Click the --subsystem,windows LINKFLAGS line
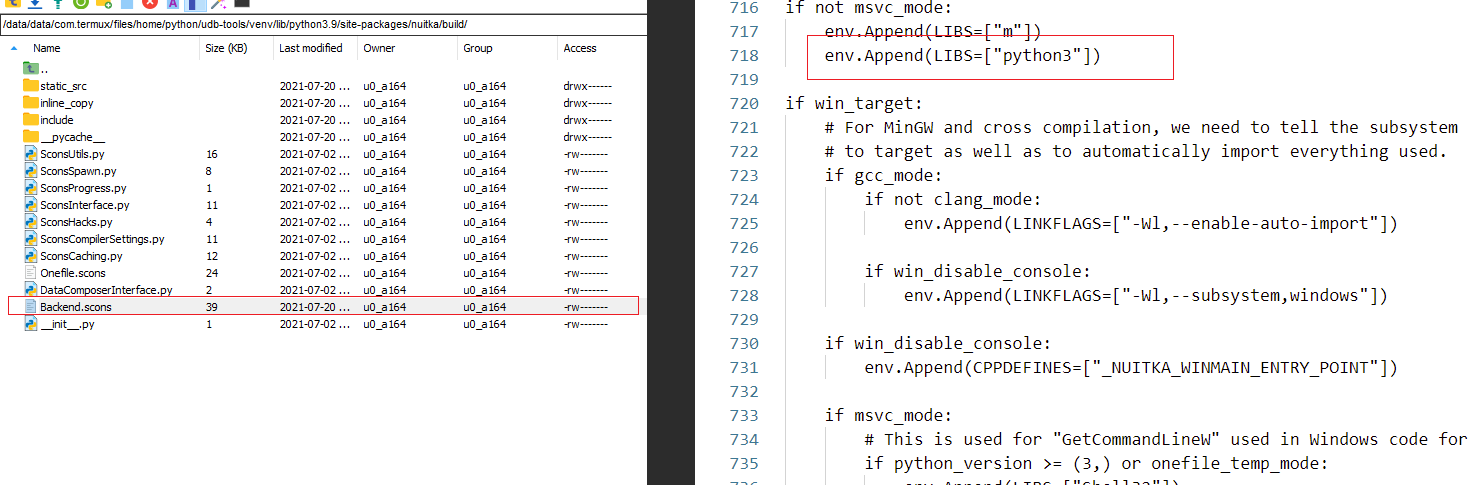1475x485 pixels. 1146,296
